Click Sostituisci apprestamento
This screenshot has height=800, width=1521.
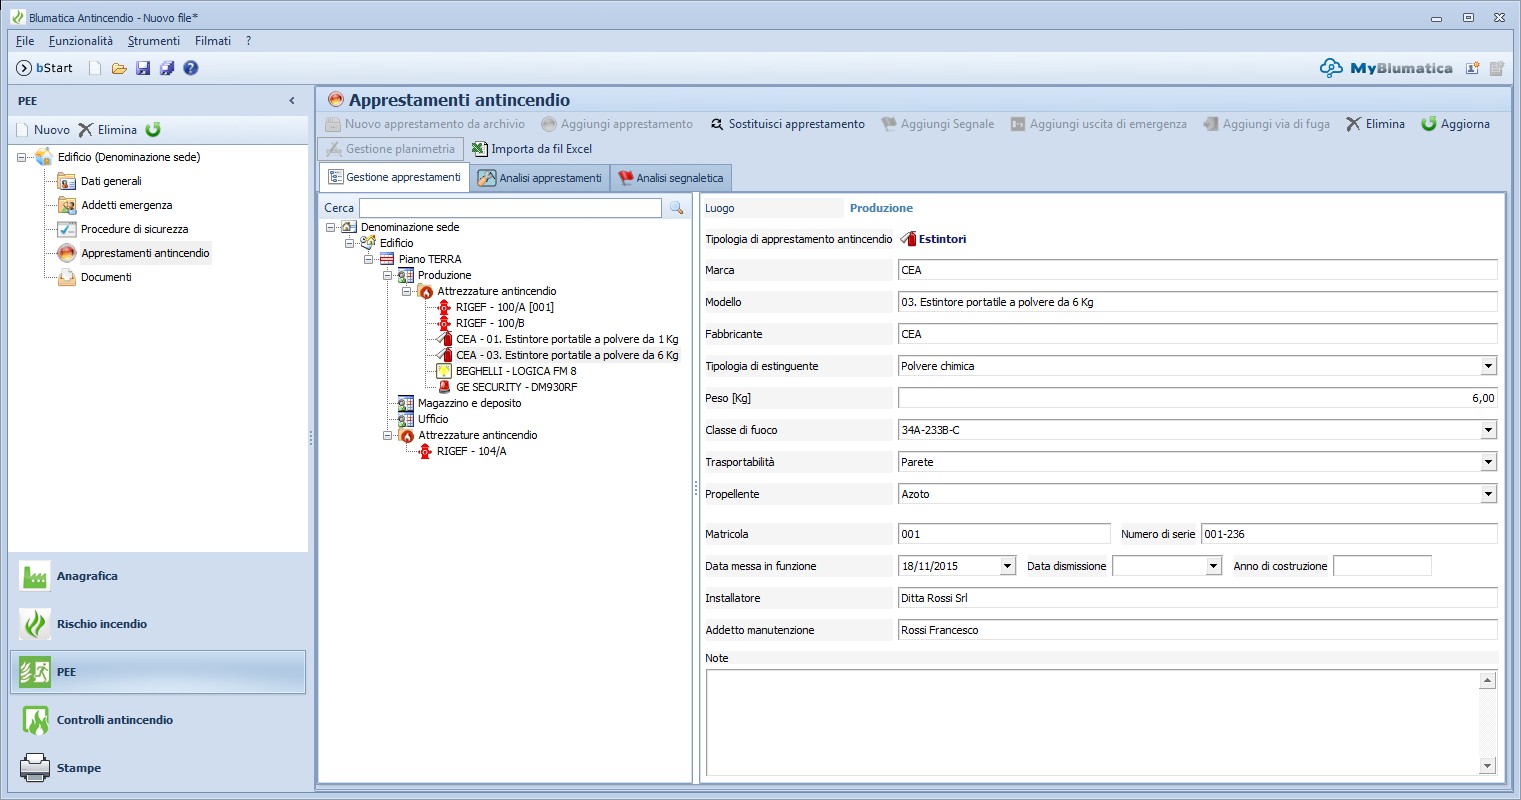787,124
